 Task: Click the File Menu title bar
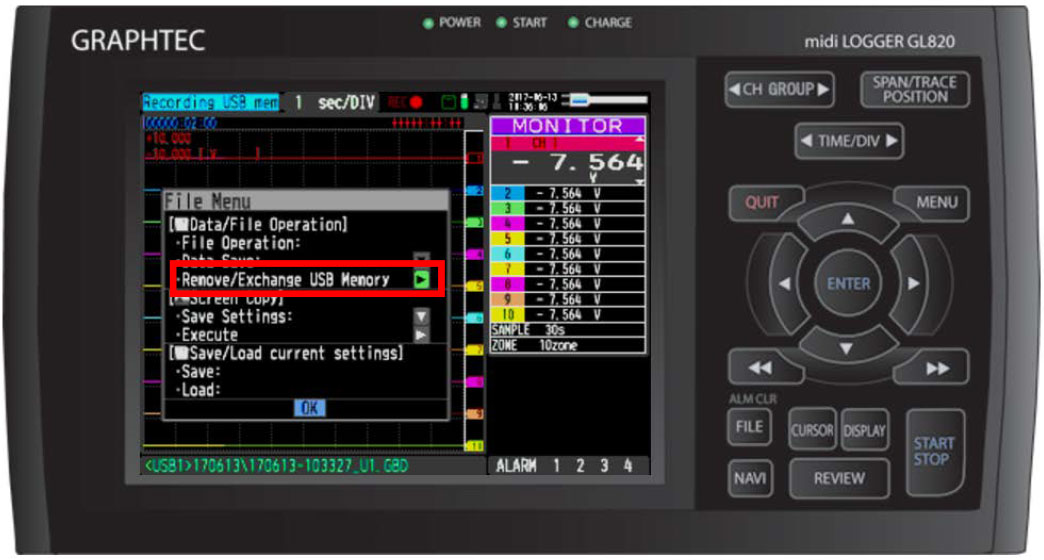click(x=306, y=201)
